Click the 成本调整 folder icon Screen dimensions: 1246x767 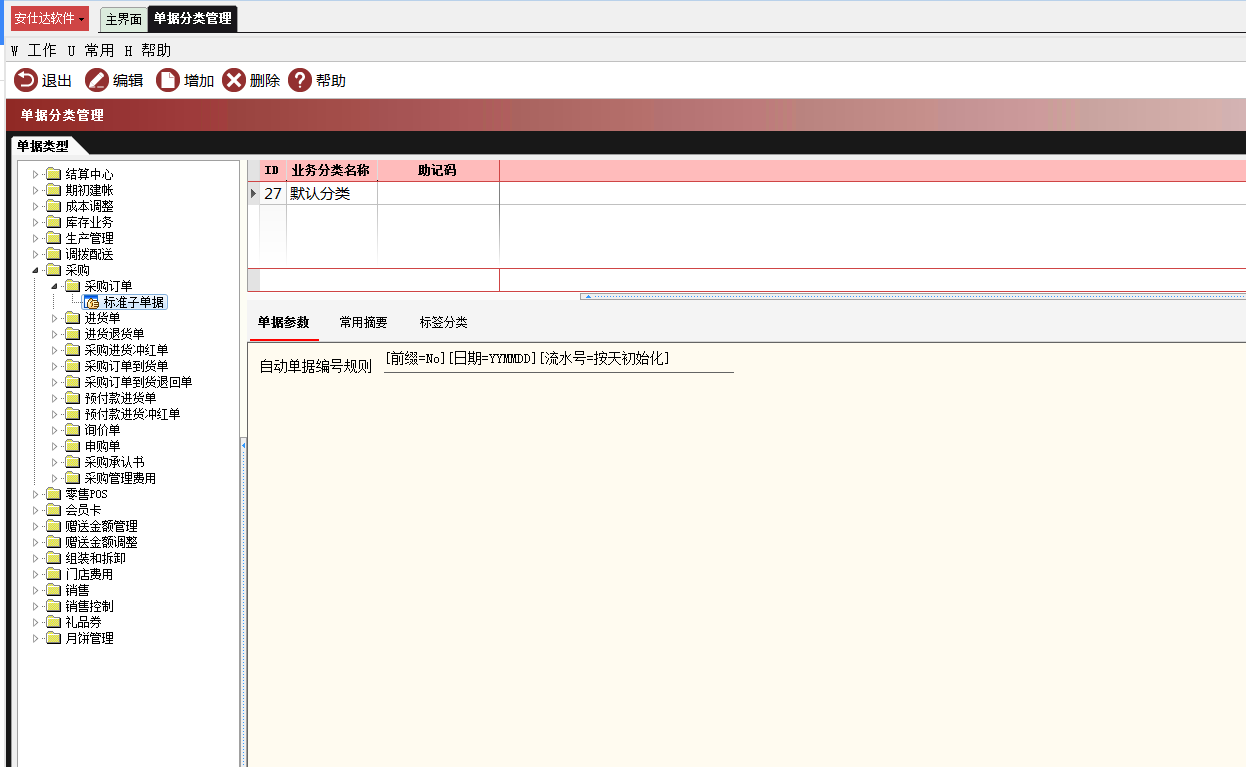(x=53, y=206)
